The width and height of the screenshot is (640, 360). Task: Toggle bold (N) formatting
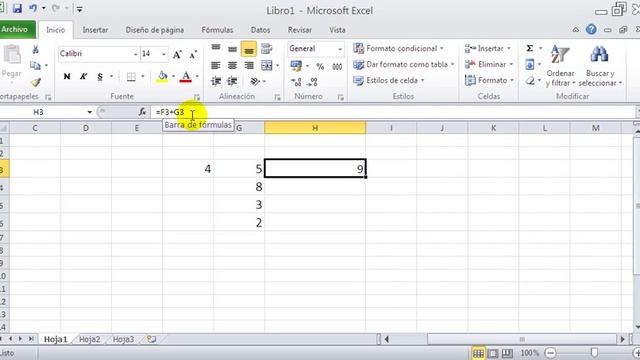coord(67,76)
